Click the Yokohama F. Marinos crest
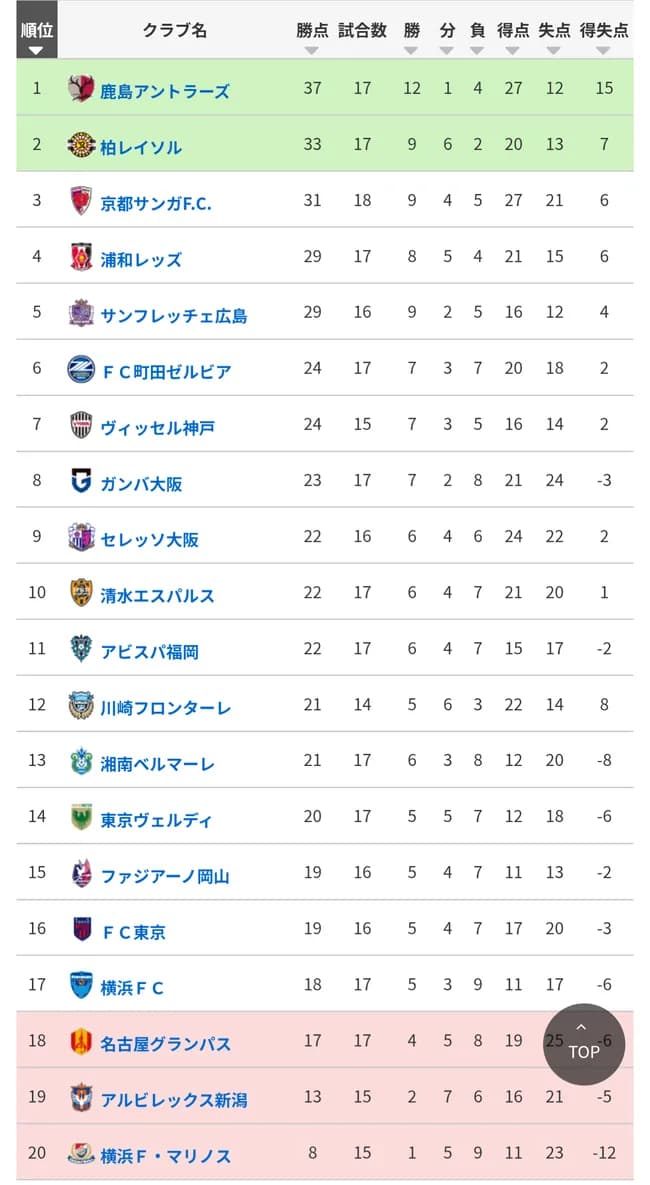The image size is (650, 1185). coord(79,1152)
